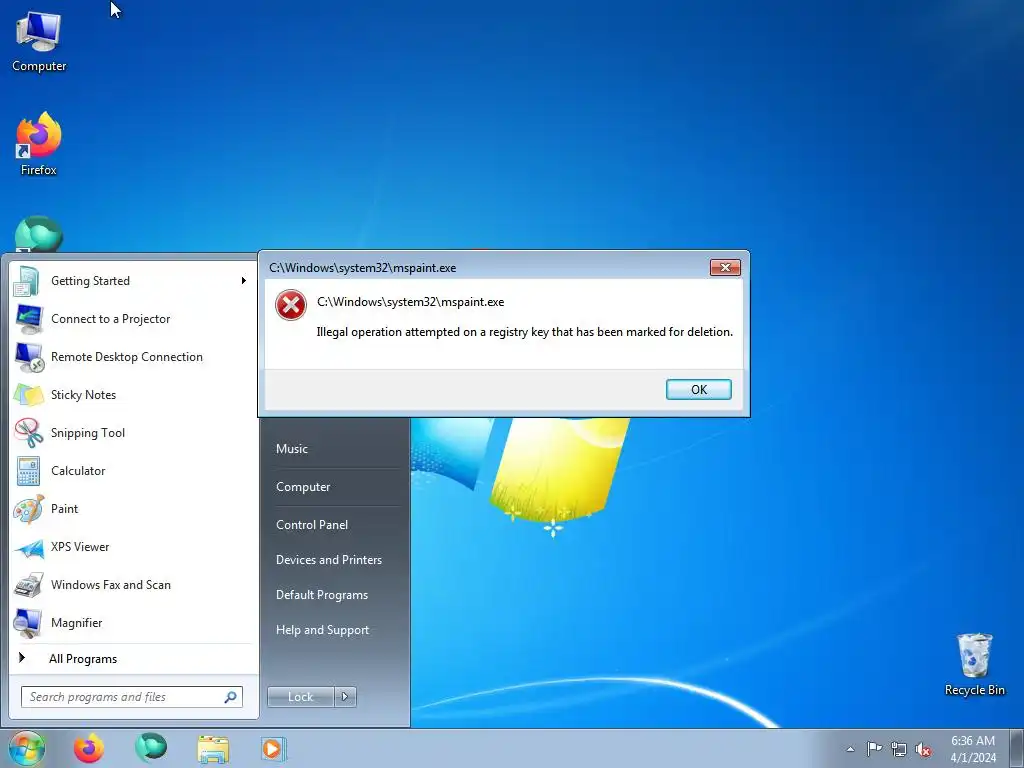Click the Calculator icon in Start menu

coord(27,471)
